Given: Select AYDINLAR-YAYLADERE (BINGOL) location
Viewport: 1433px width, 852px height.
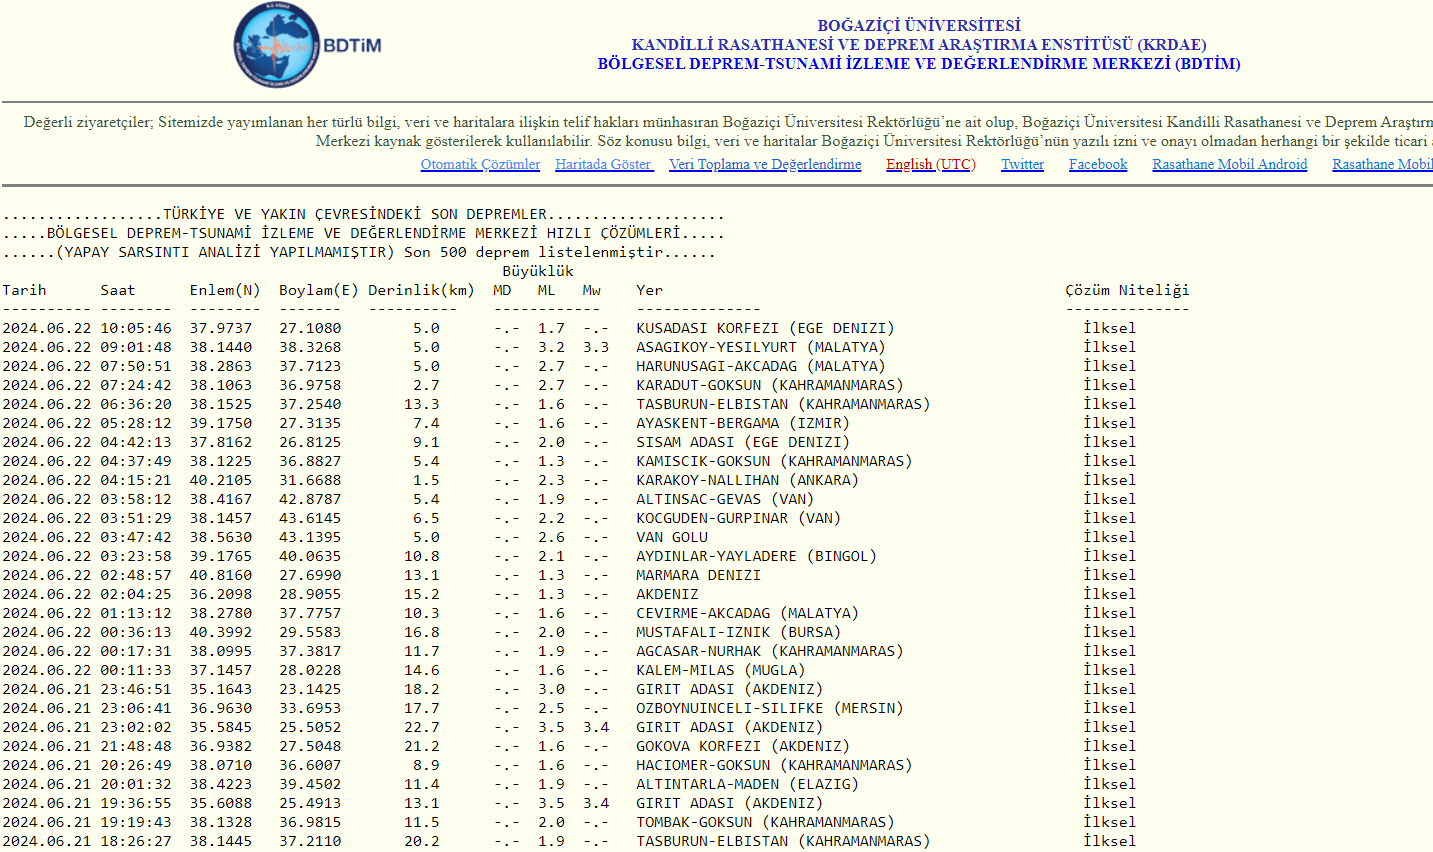Looking at the screenshot, I should pos(756,556).
